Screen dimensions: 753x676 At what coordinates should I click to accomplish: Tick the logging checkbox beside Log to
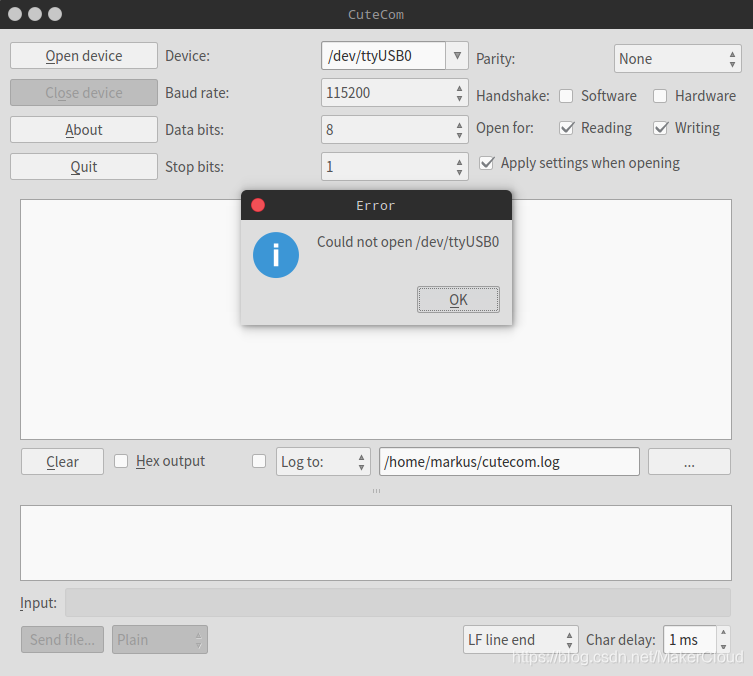(259, 461)
